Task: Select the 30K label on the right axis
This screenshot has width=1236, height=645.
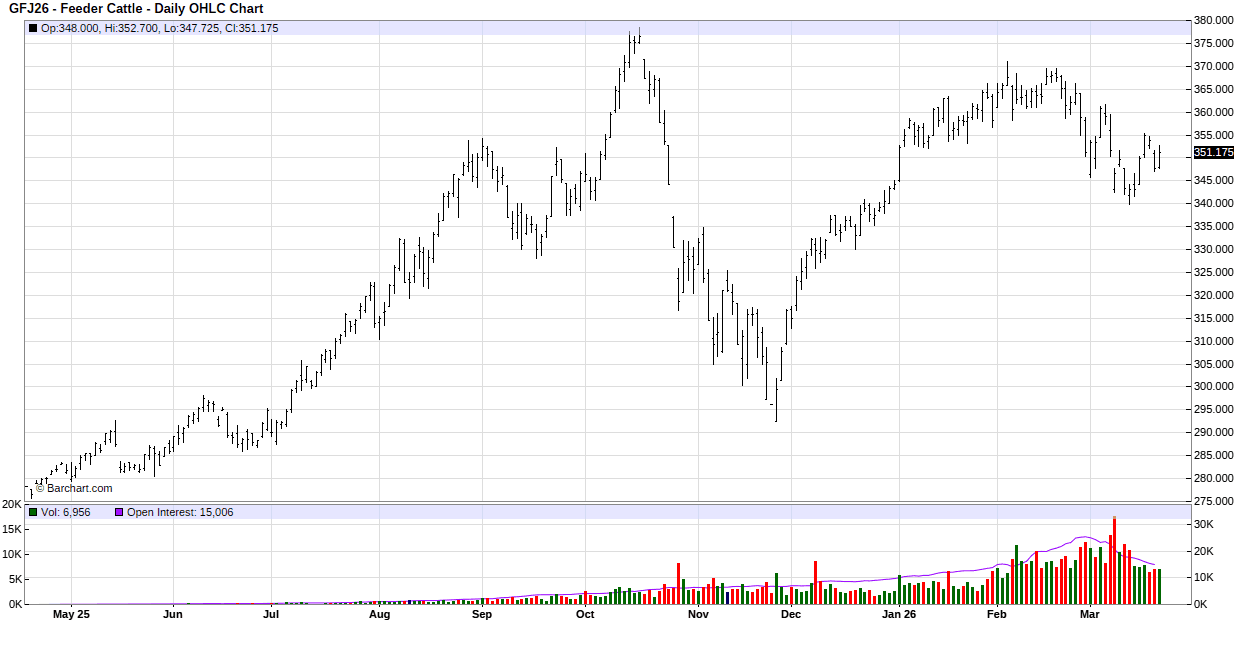Action: [x=1204, y=525]
